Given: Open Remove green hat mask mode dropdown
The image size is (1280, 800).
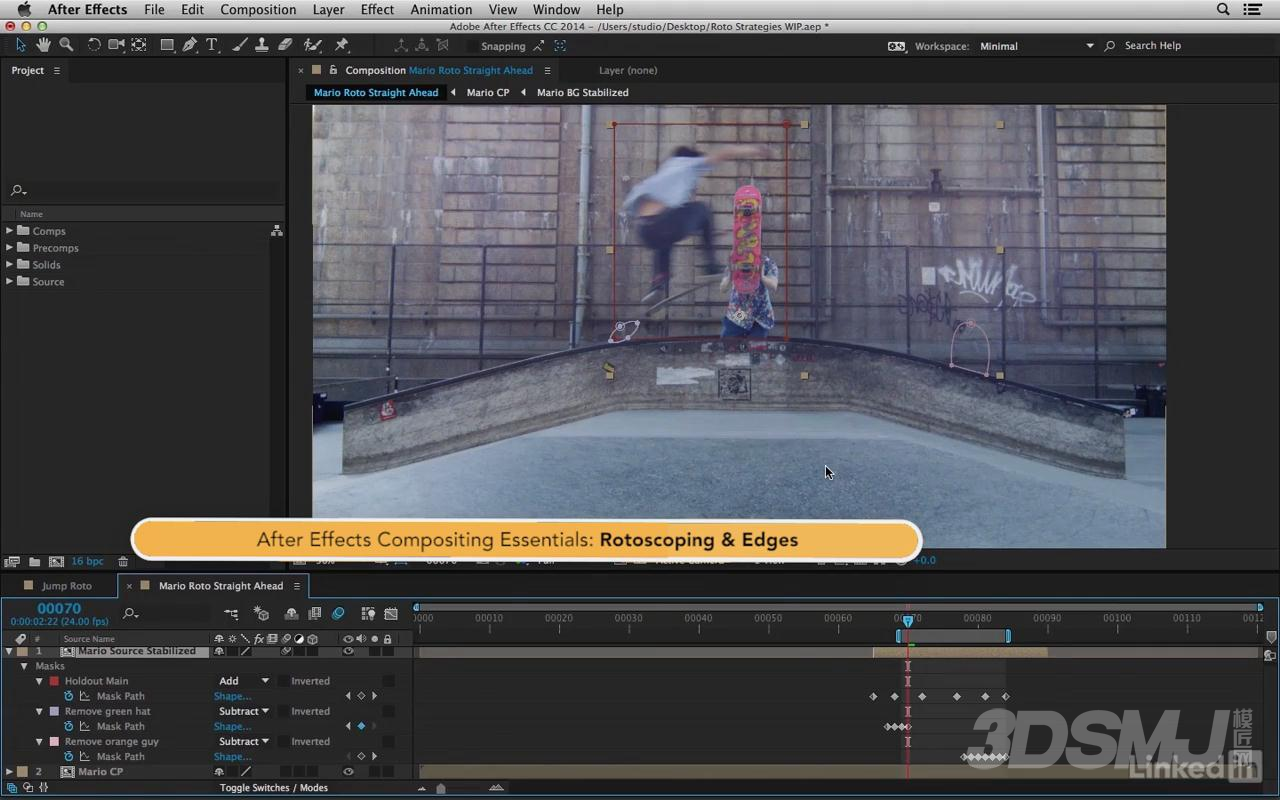Looking at the screenshot, I should 244,711.
